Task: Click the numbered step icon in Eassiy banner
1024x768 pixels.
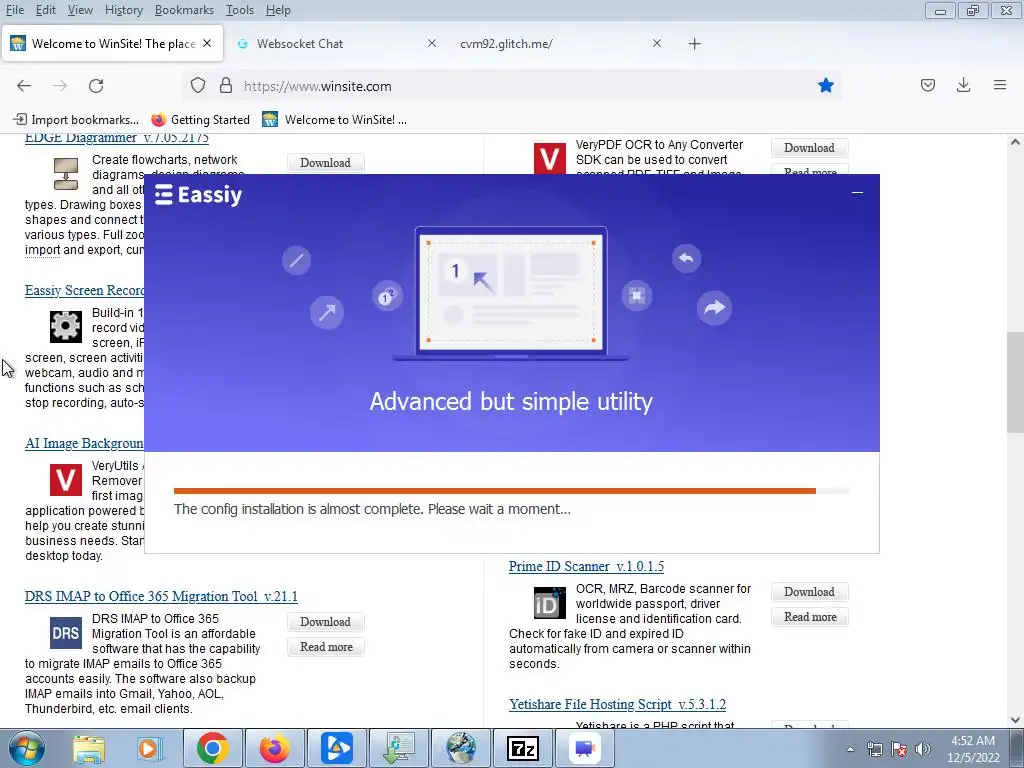Action: tap(387, 296)
